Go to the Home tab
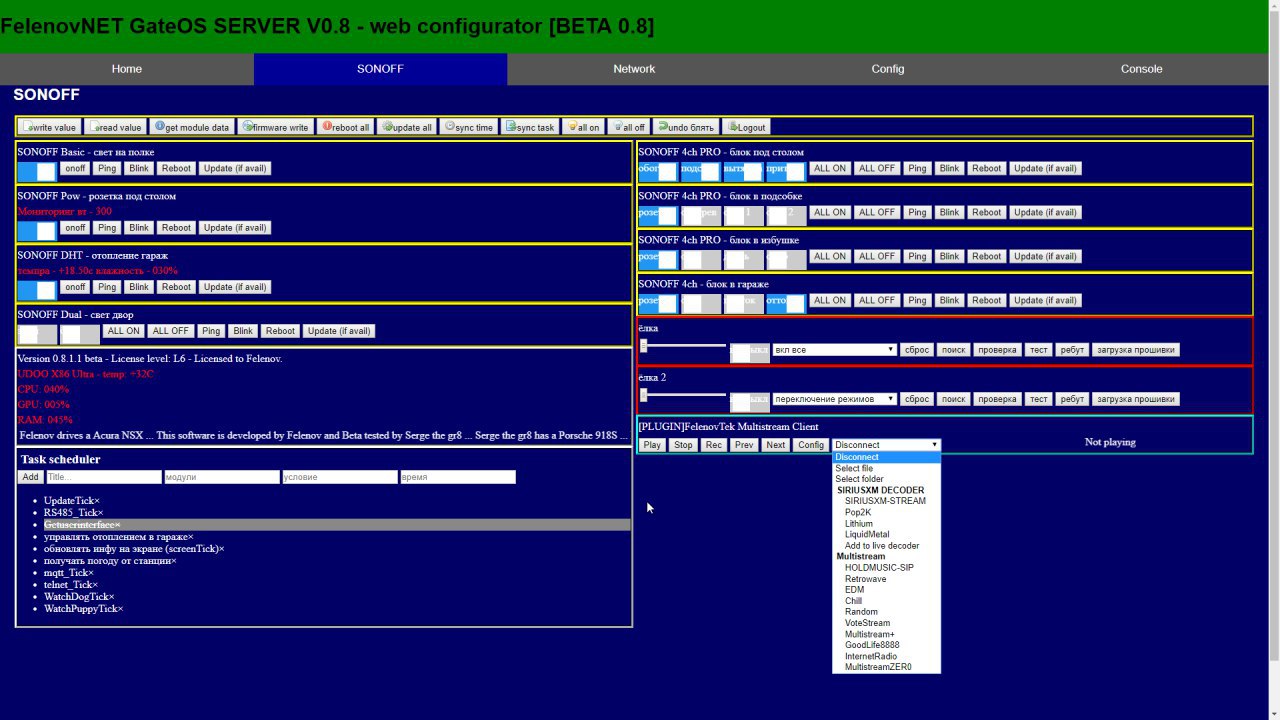Screen dimensions: 1280x720 click(x=127, y=69)
